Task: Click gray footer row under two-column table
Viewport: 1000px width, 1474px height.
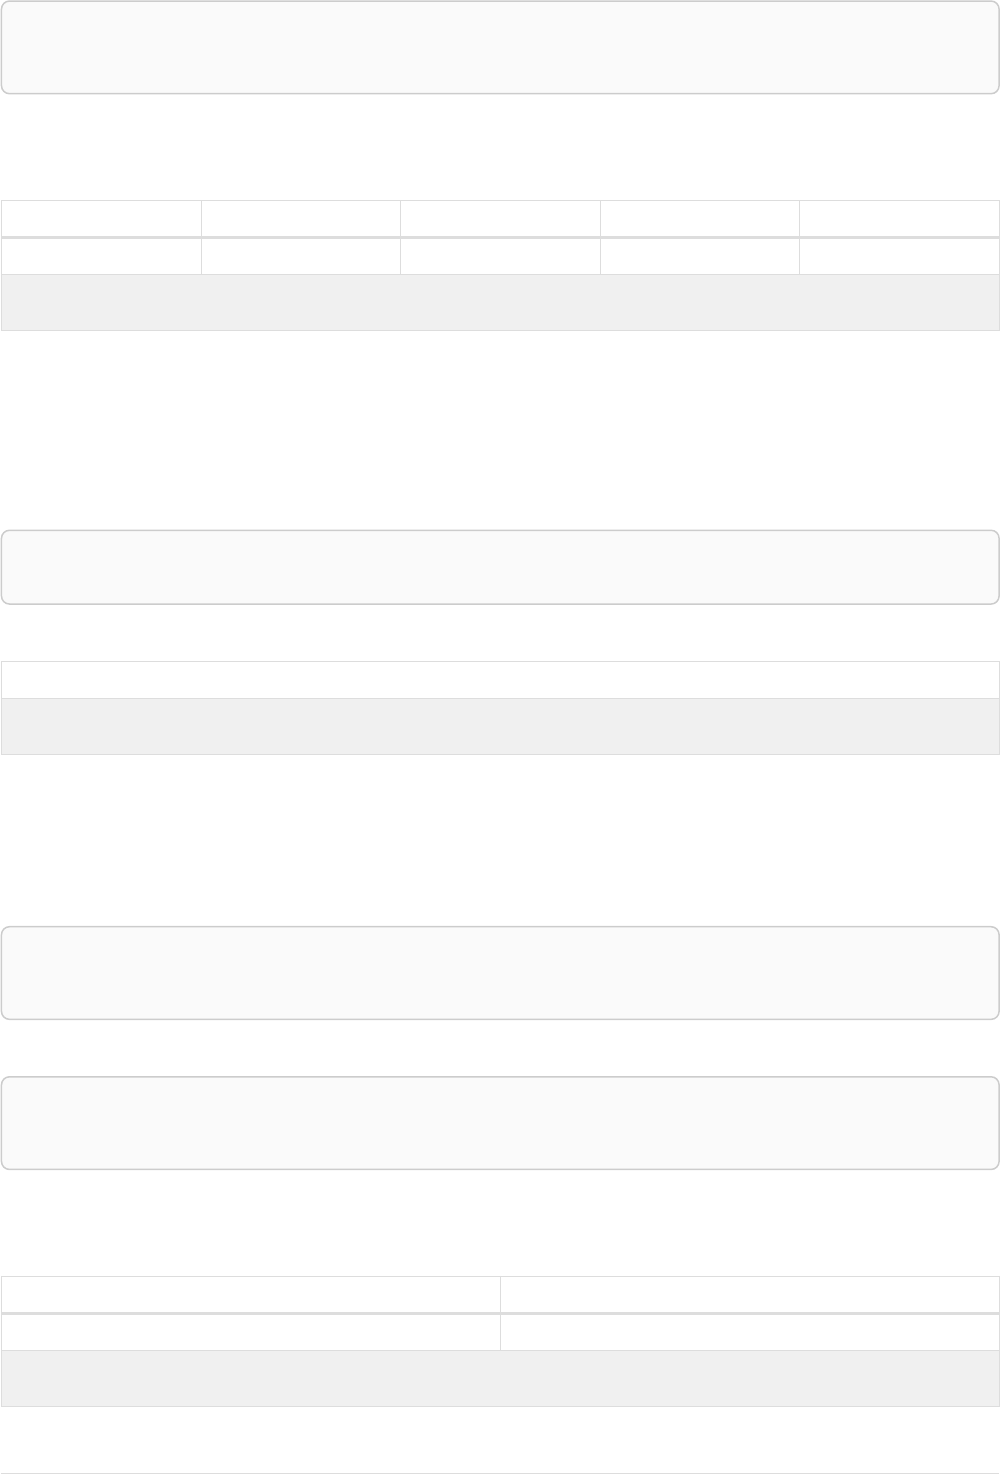Action: (500, 1378)
